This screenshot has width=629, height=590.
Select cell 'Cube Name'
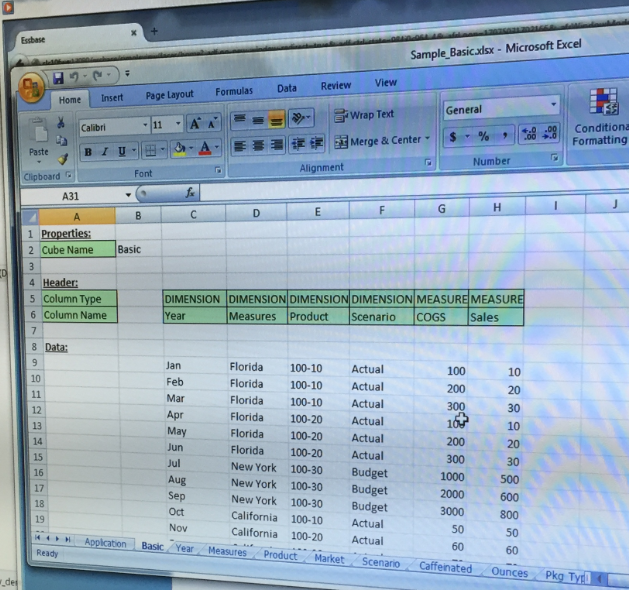(78, 250)
